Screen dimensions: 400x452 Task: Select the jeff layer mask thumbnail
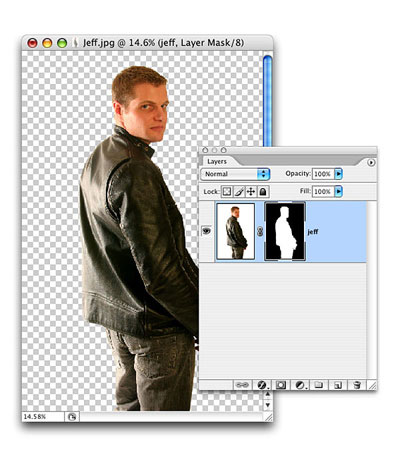285,231
